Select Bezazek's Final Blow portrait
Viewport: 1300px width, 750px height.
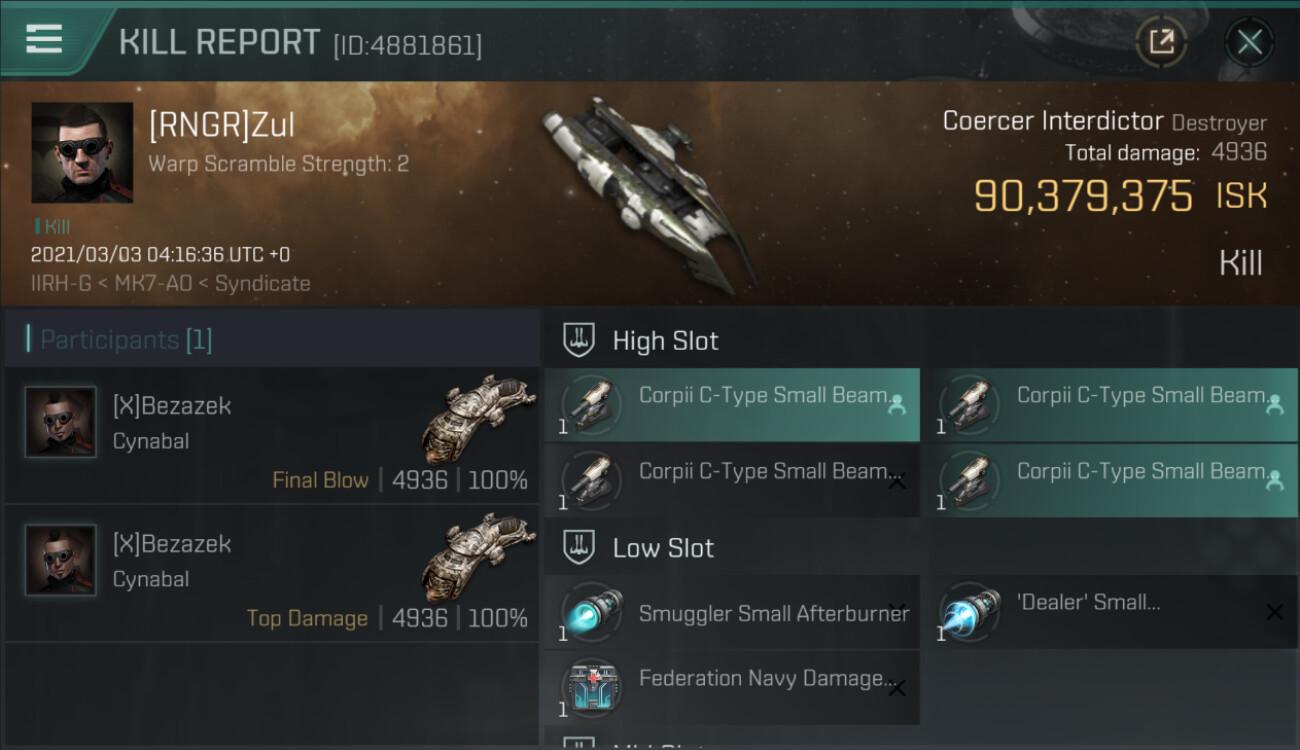pos(61,422)
